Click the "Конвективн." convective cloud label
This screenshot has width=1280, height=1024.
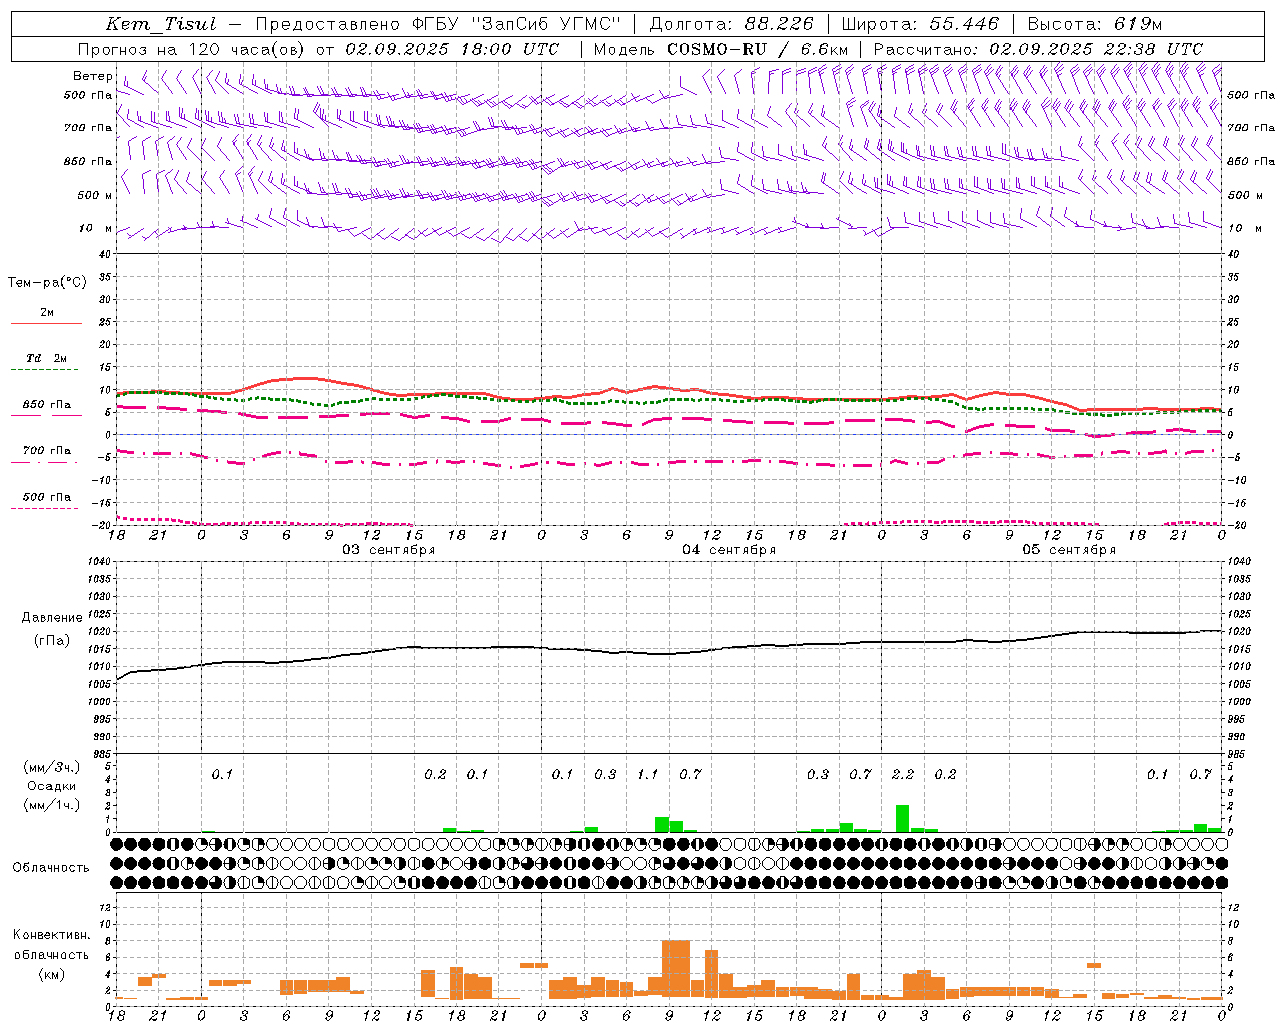pos(51,935)
